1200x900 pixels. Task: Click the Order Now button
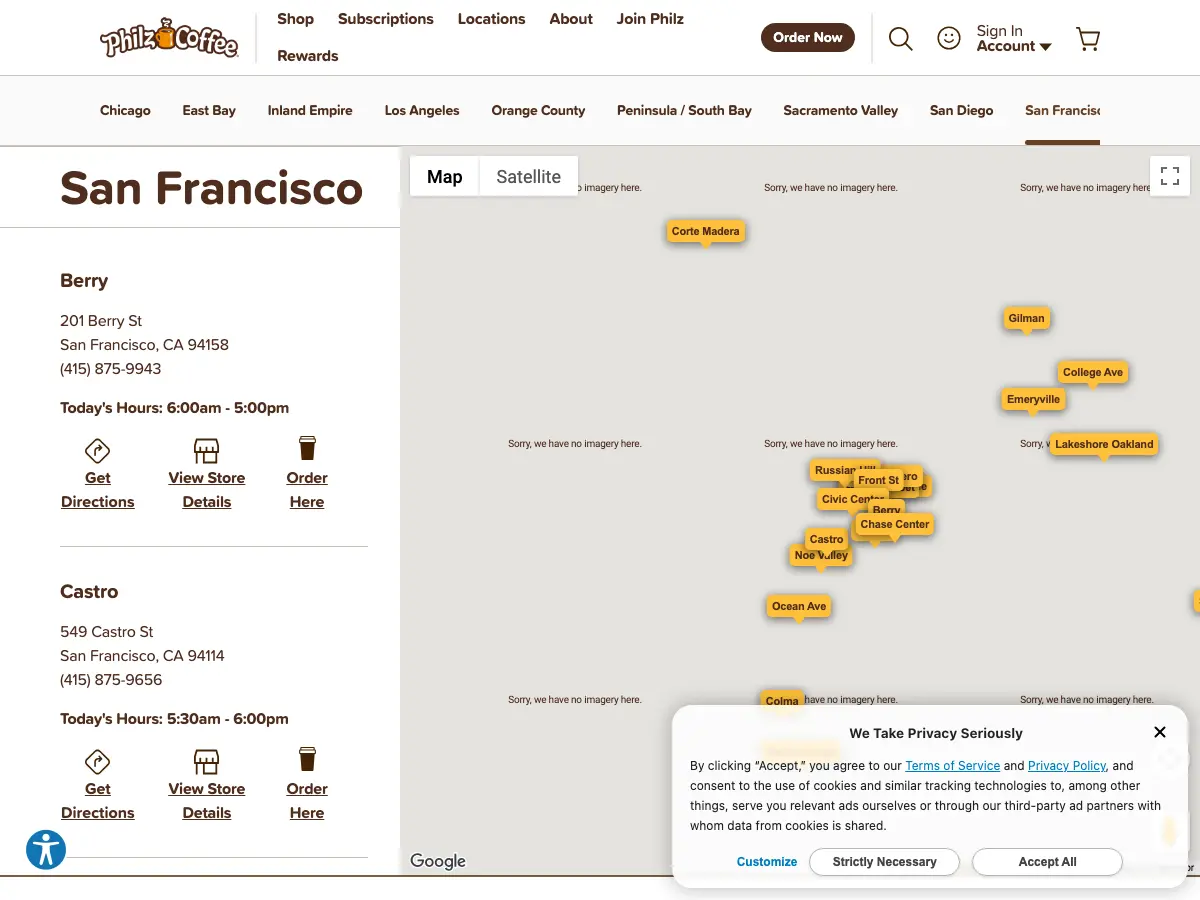pyautogui.click(x=808, y=38)
